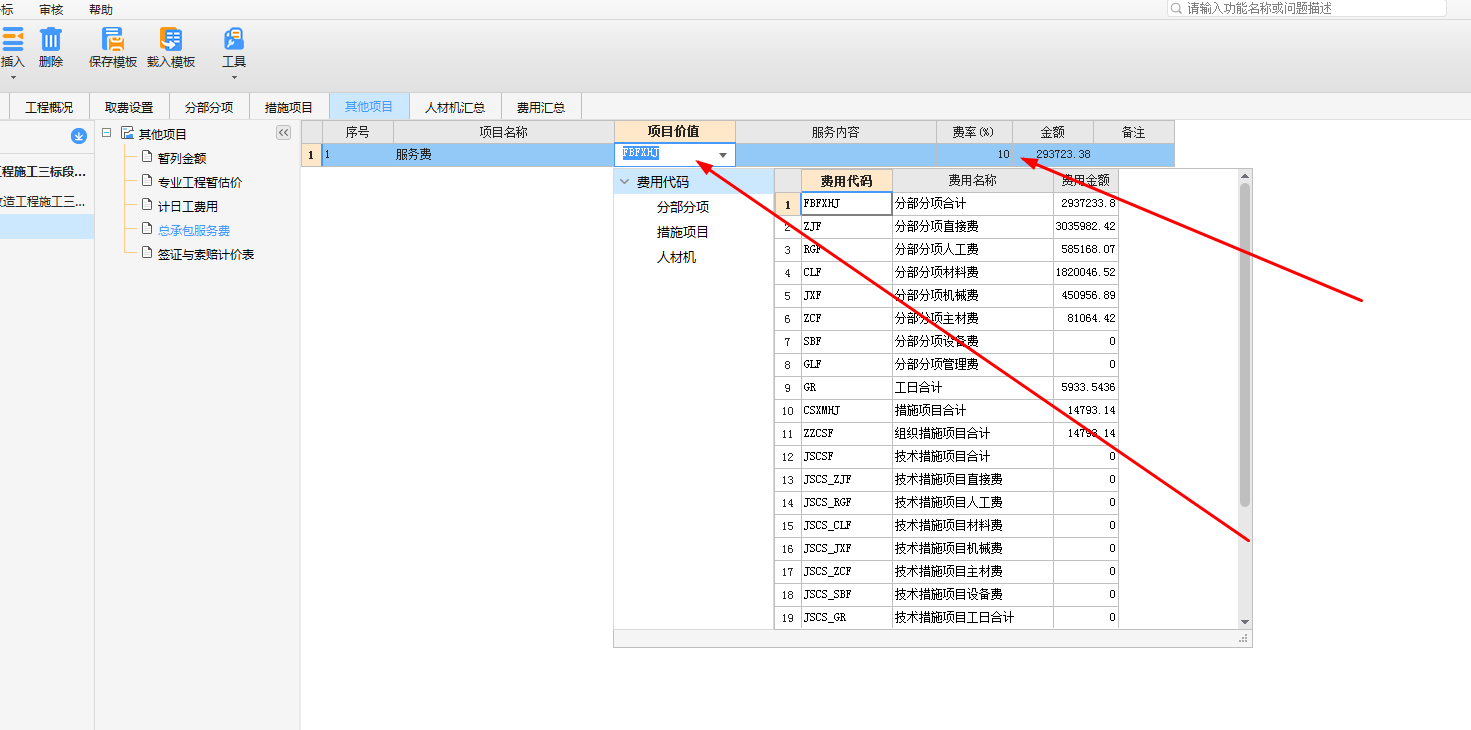Select 专业工程暂估价 in the tree
Screen dimensions: 1471x730
(x=200, y=182)
